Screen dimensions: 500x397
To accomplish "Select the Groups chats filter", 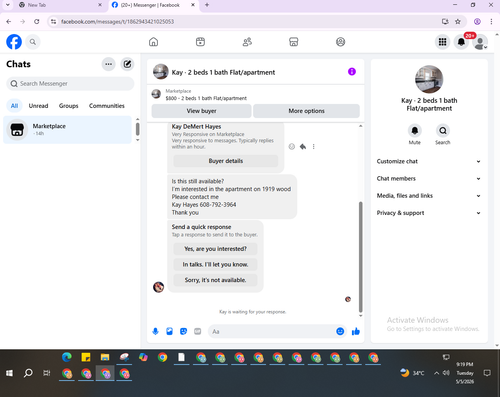I will coord(68,106).
